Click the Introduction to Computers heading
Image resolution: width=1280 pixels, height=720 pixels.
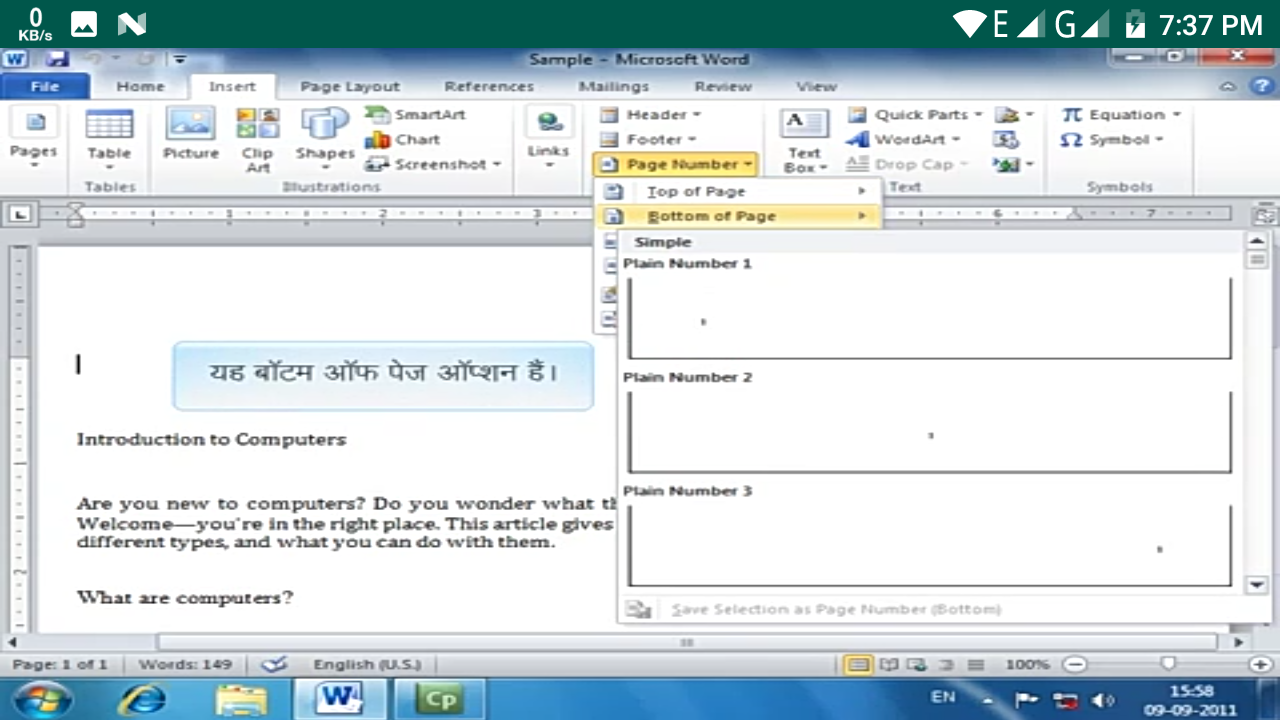[211, 439]
